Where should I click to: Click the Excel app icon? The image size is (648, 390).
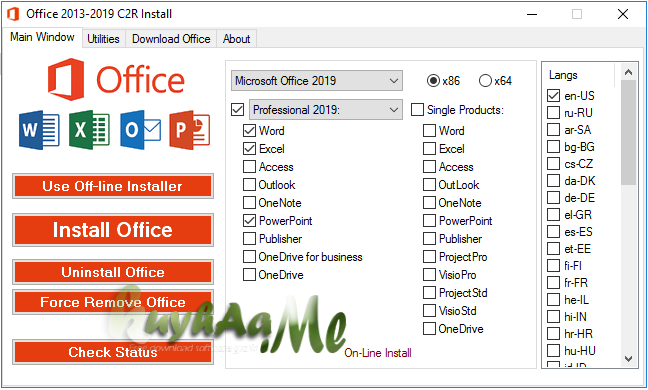pyautogui.click(x=89, y=130)
